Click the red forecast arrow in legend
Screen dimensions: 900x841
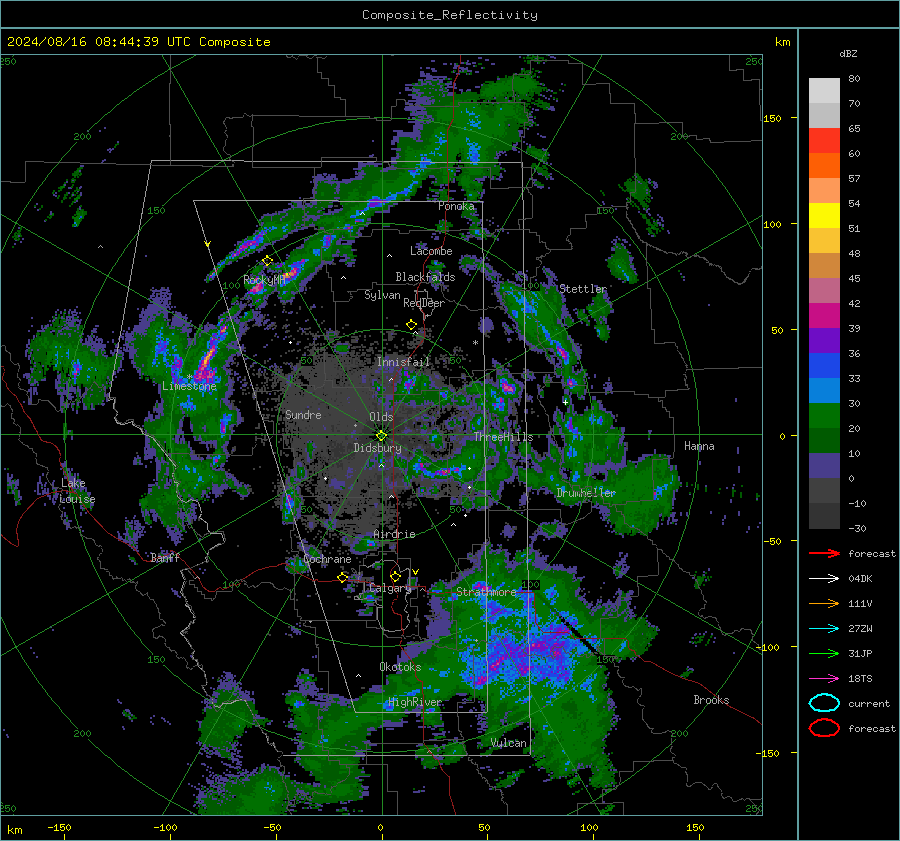(824, 553)
